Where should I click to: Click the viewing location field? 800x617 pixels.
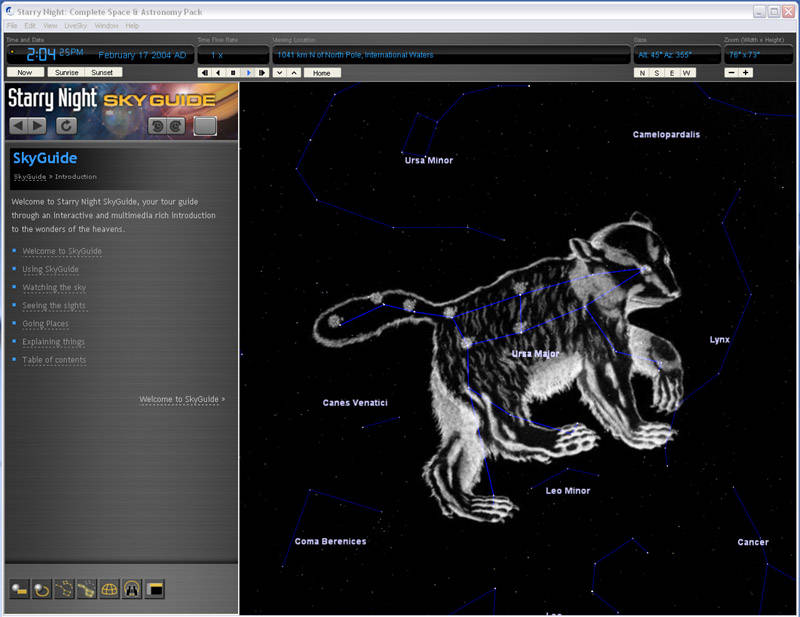tap(452, 55)
